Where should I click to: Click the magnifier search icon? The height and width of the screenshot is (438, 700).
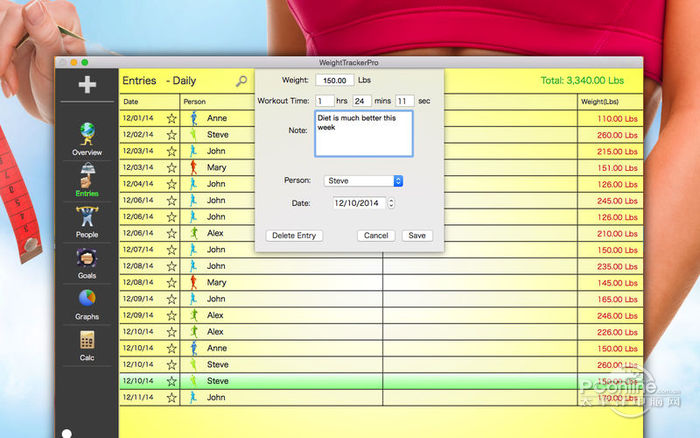pyautogui.click(x=241, y=81)
